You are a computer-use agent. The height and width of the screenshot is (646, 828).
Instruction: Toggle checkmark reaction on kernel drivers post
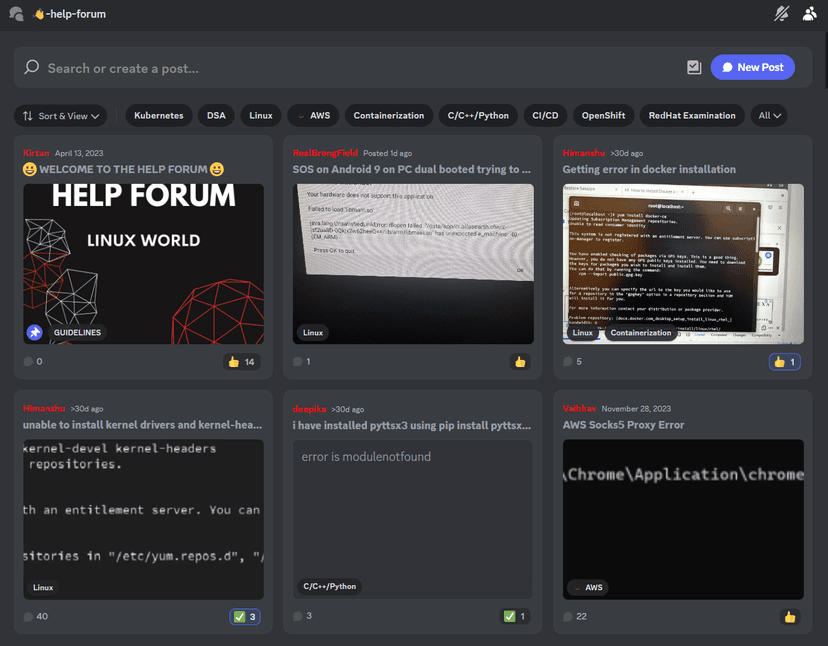pos(245,616)
